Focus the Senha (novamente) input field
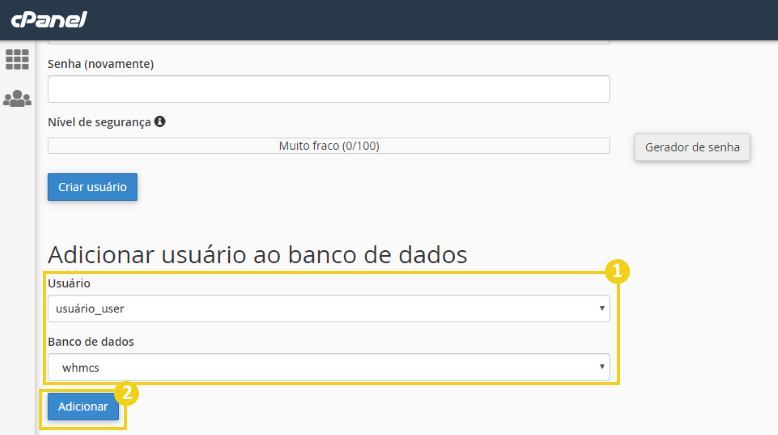Viewport: 778px width, 435px height. 328,89
